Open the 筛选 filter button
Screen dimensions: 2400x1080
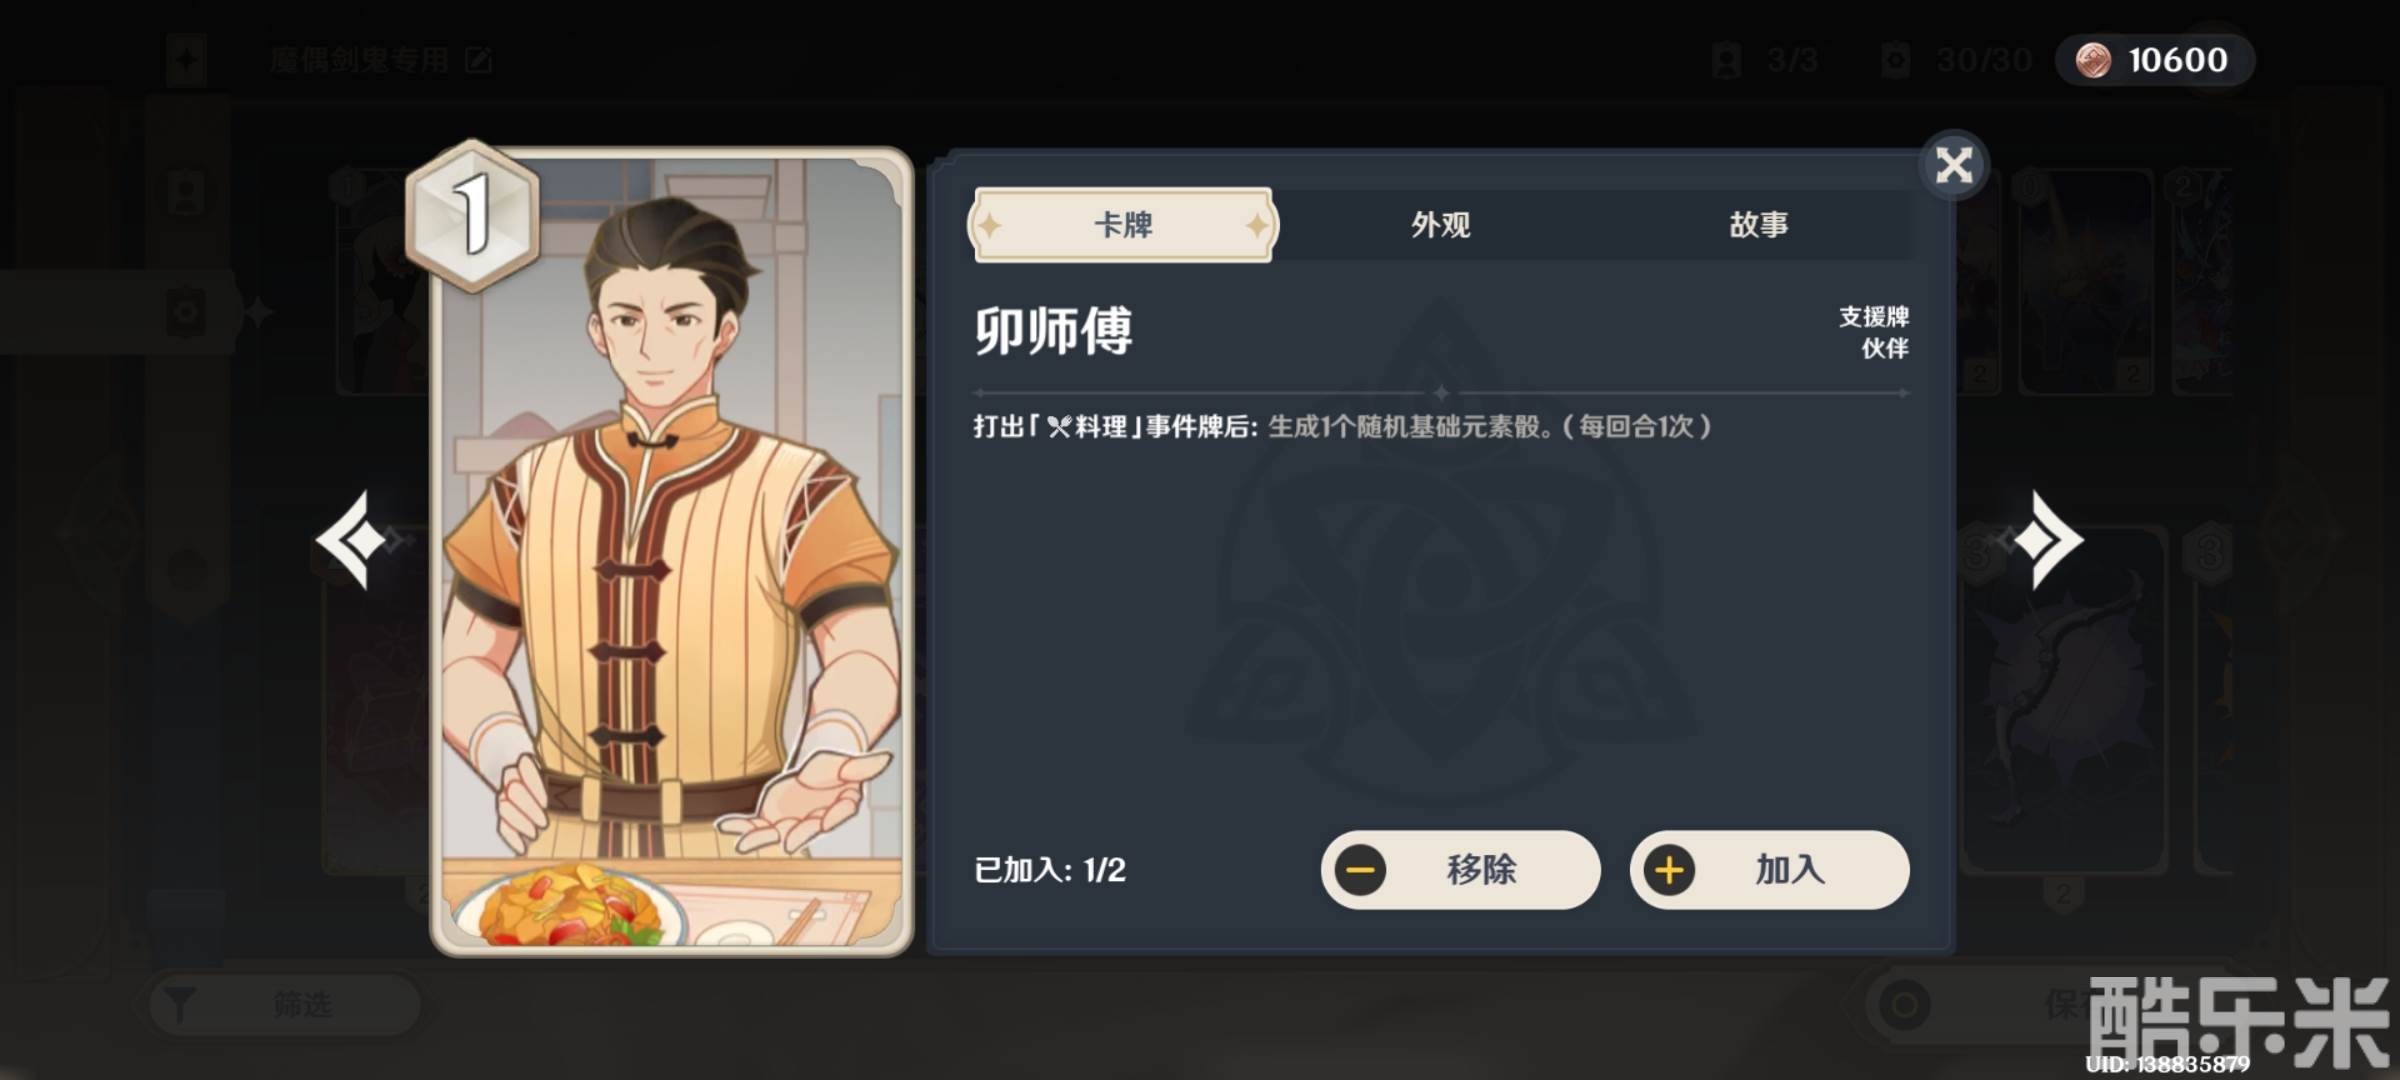285,1004
